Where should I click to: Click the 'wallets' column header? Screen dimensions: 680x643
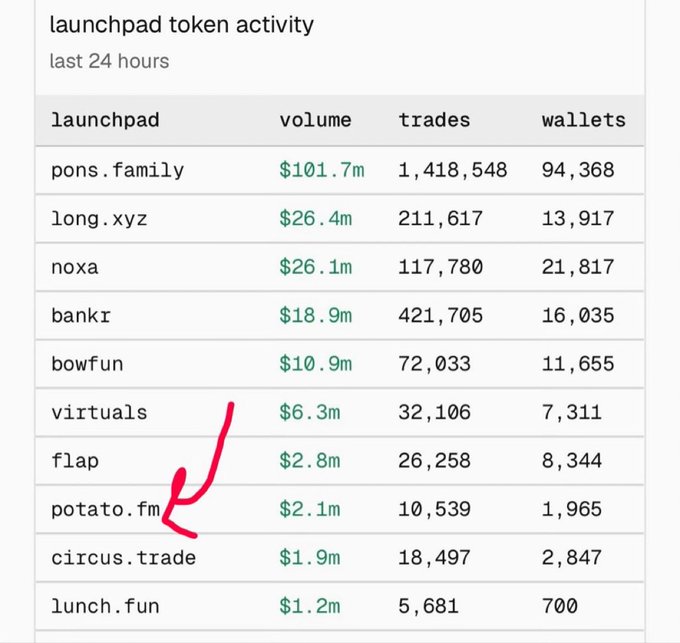click(x=584, y=121)
